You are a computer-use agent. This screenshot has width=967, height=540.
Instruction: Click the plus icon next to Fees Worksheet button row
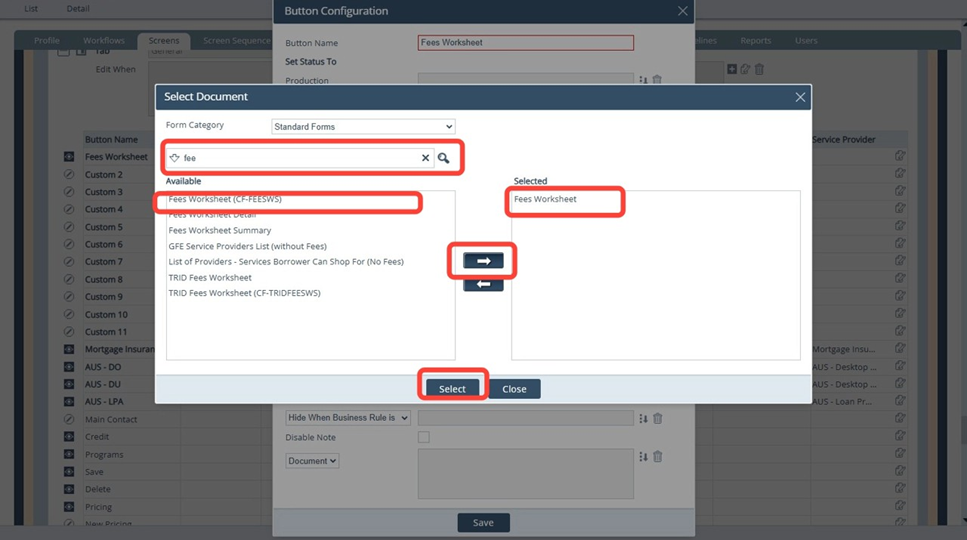(x=69, y=157)
